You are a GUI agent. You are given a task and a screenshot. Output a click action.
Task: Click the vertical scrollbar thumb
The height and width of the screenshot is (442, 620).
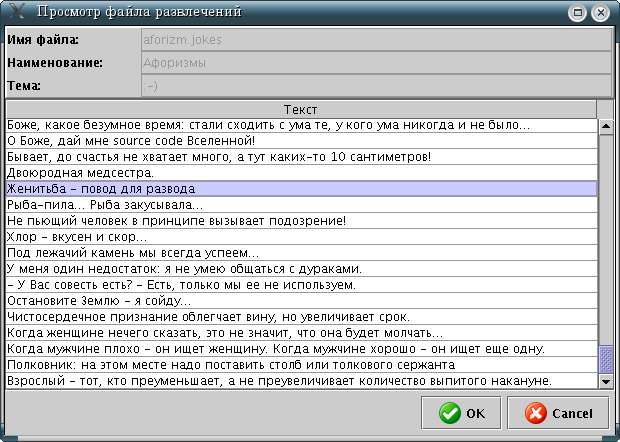(x=605, y=358)
